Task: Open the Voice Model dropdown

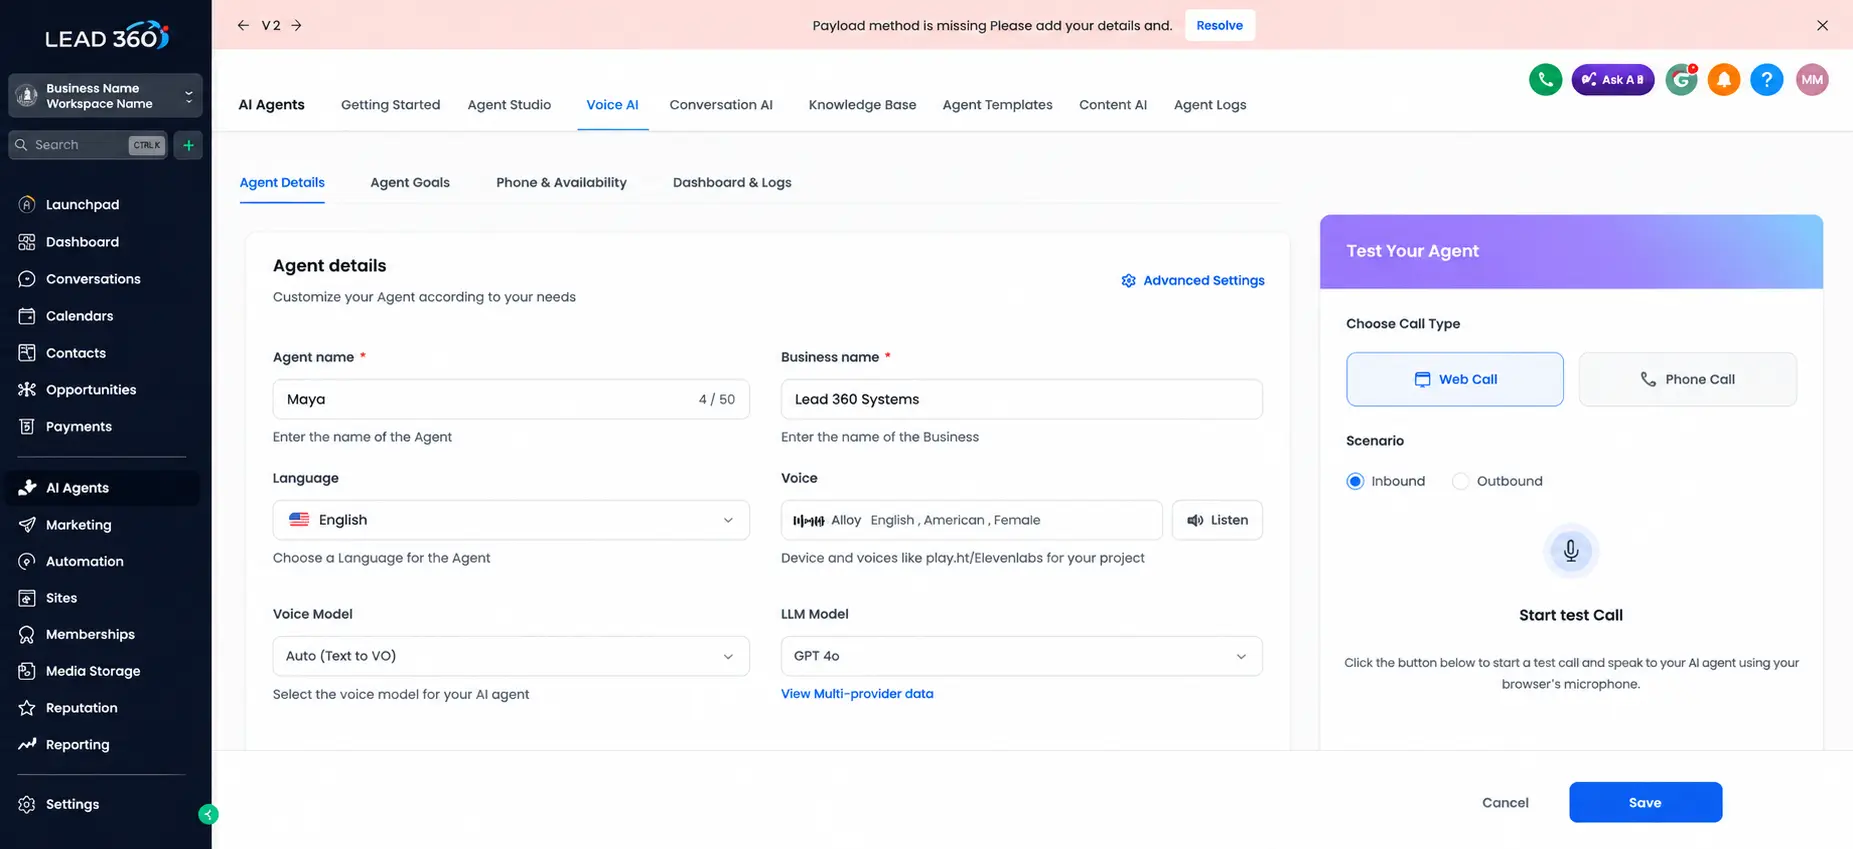Action: click(x=510, y=656)
